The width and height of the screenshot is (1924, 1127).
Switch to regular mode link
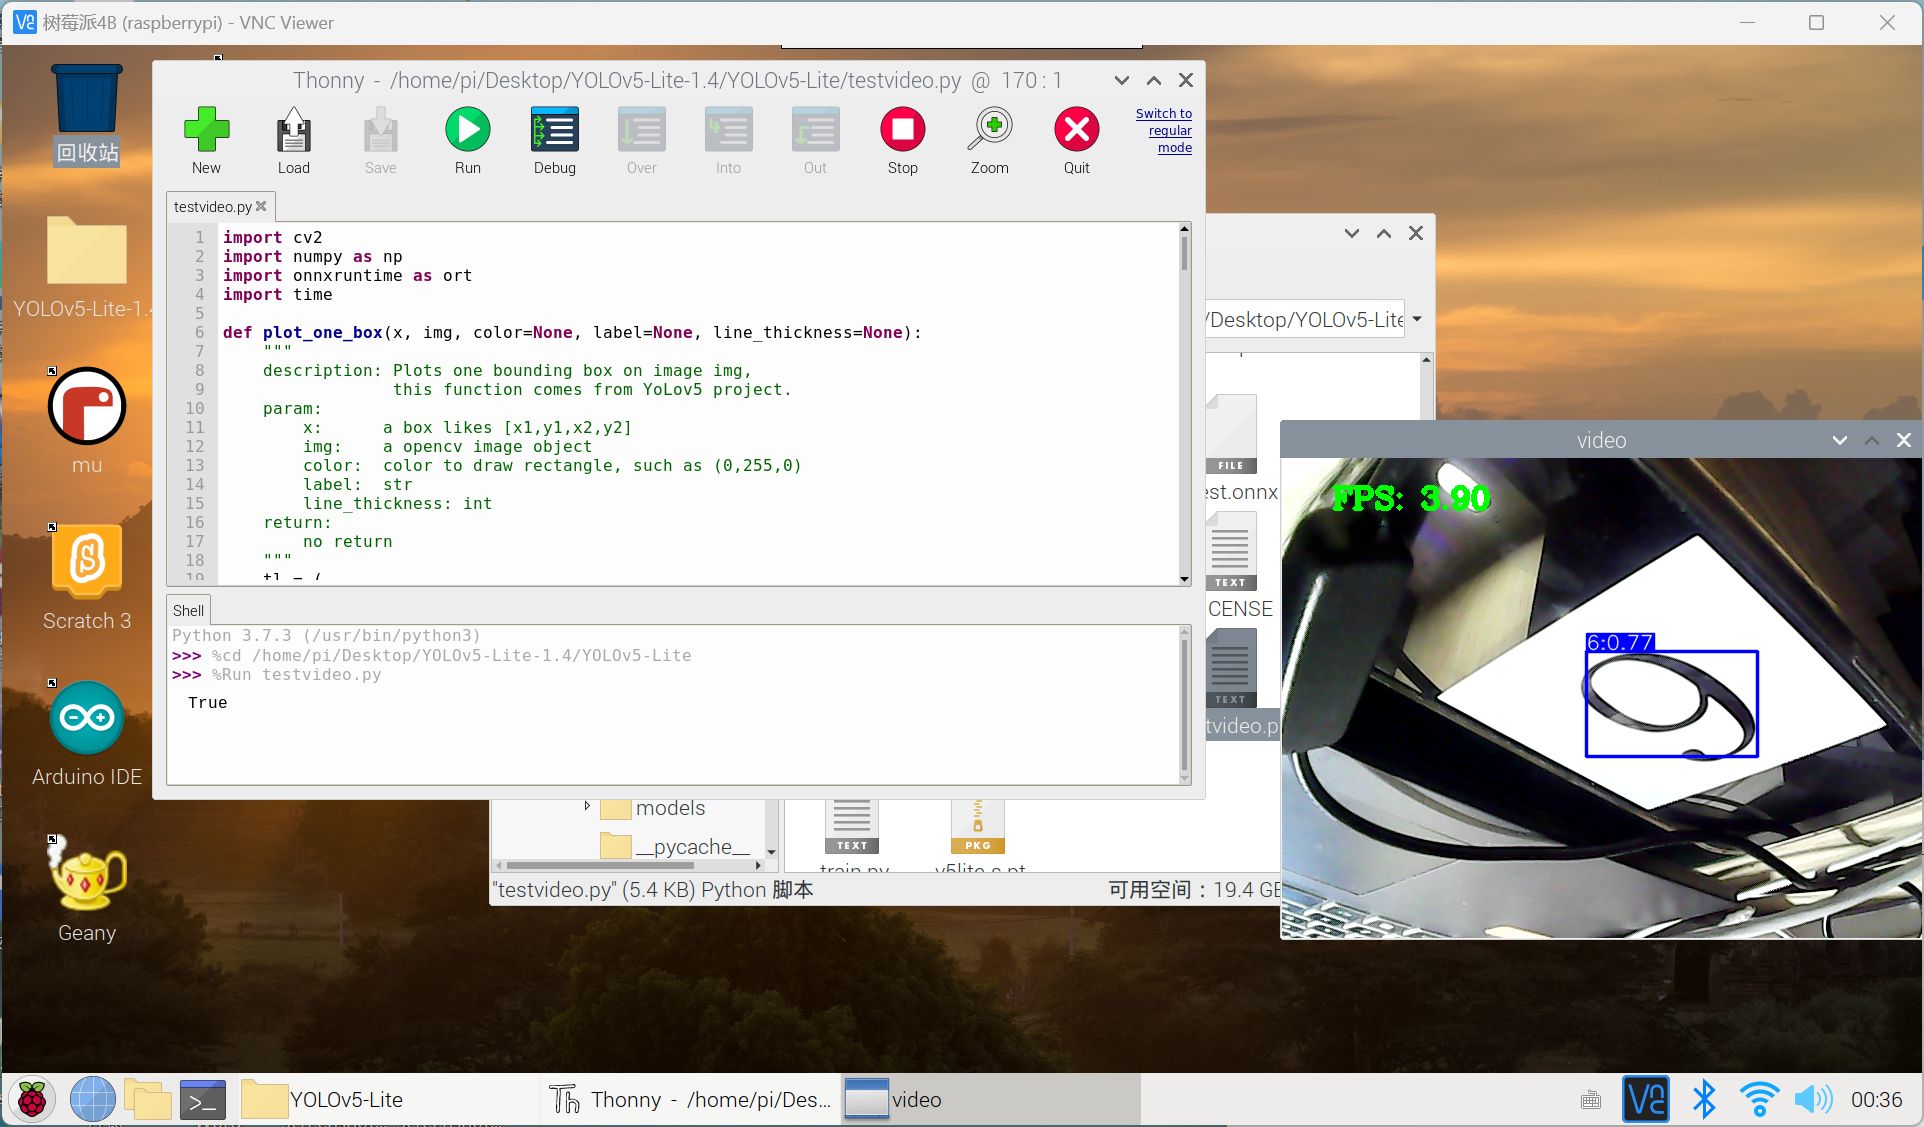tap(1164, 131)
